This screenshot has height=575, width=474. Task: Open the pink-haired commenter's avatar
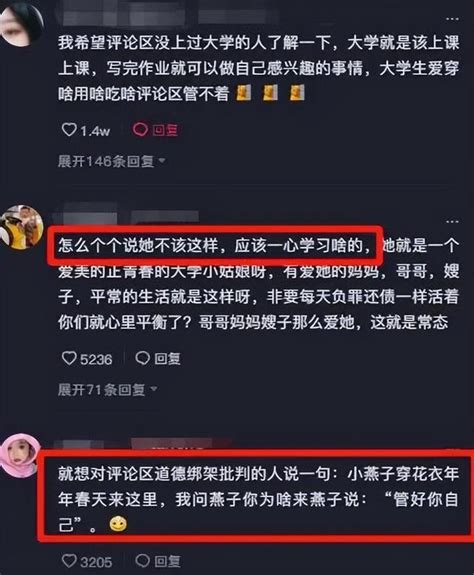click(20, 455)
